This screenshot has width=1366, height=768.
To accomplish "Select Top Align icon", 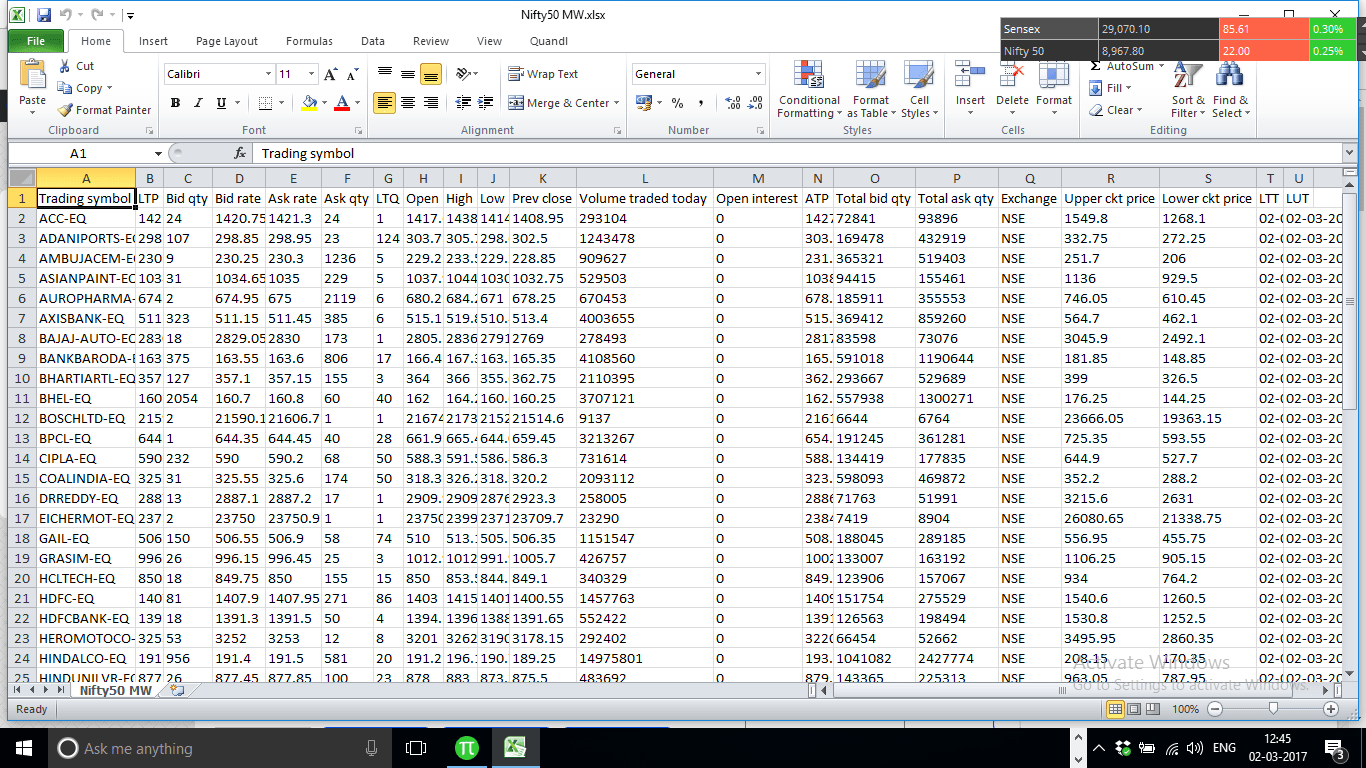I will pos(384,74).
